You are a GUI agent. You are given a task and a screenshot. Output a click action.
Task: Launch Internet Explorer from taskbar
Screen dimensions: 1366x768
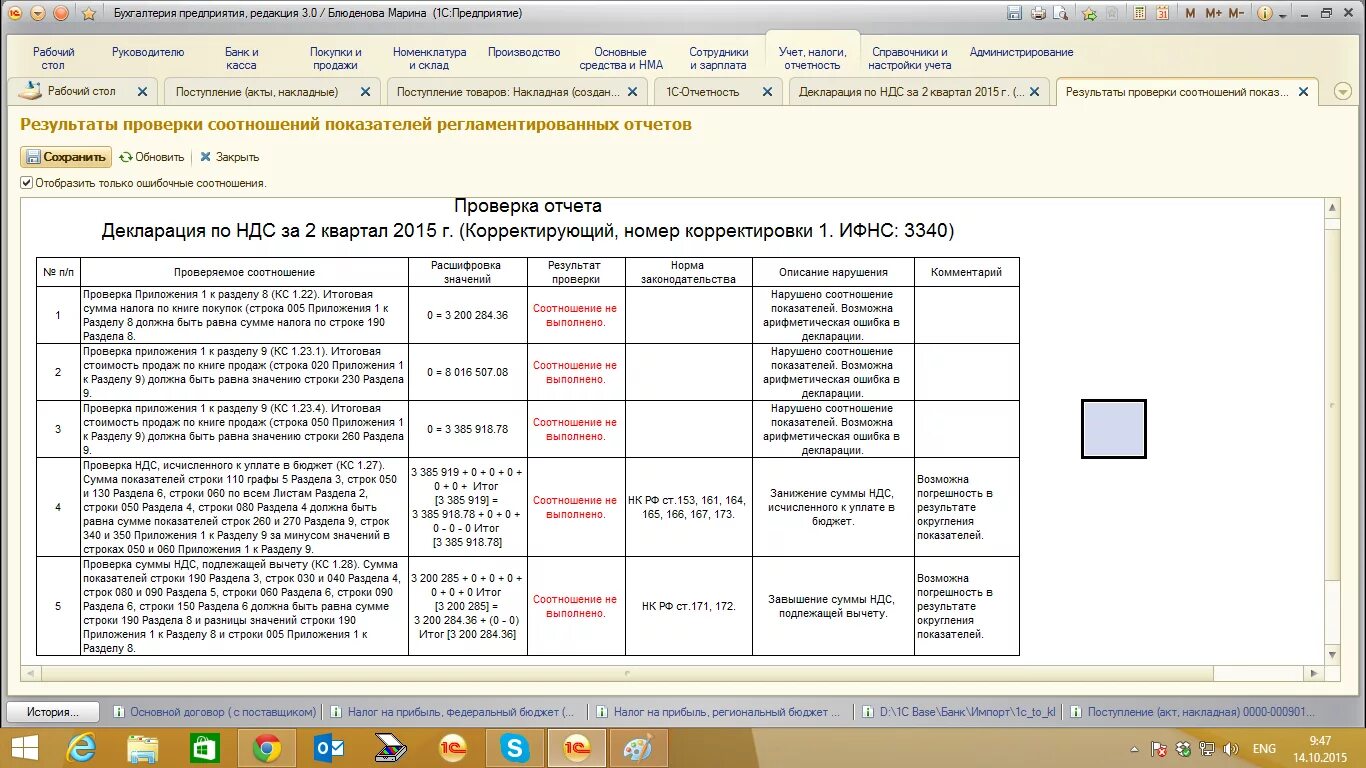(82, 748)
